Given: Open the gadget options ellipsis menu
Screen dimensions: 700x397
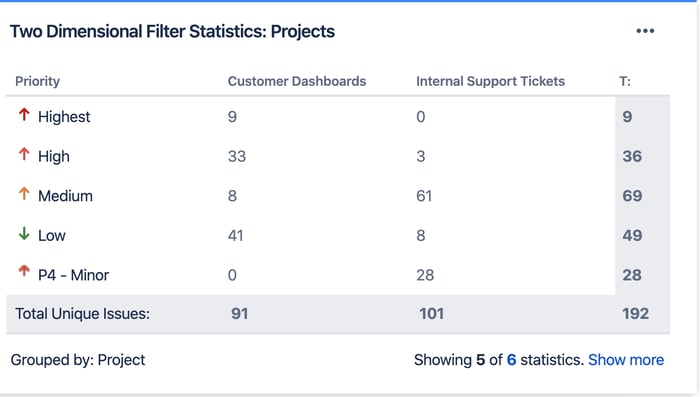Looking at the screenshot, I should (x=645, y=31).
